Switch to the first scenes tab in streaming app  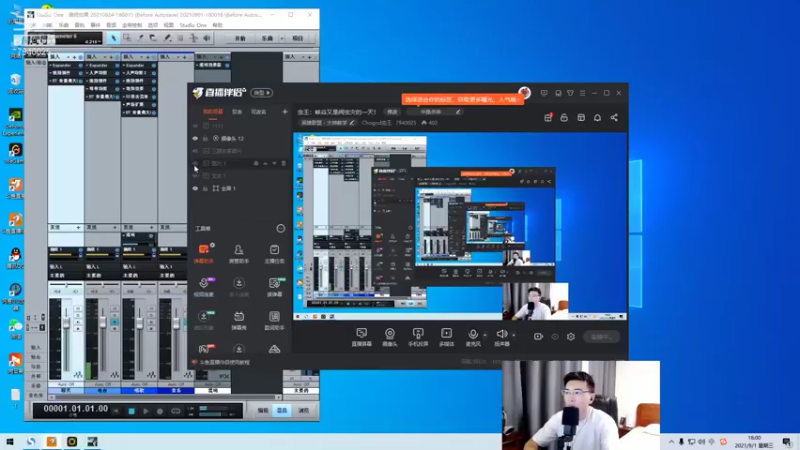tap(213, 112)
